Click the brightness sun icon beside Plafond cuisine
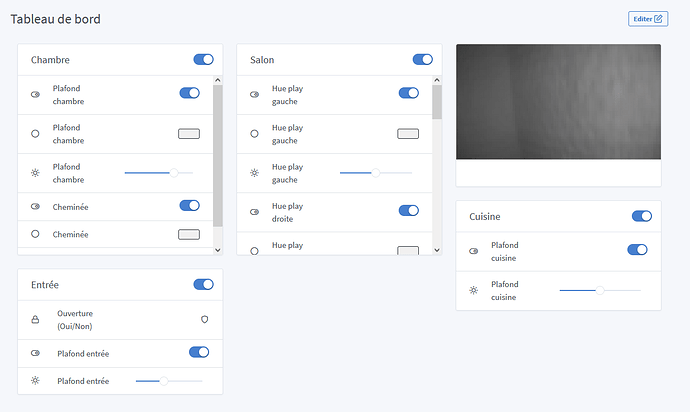This screenshot has width=690, height=412. point(473,291)
